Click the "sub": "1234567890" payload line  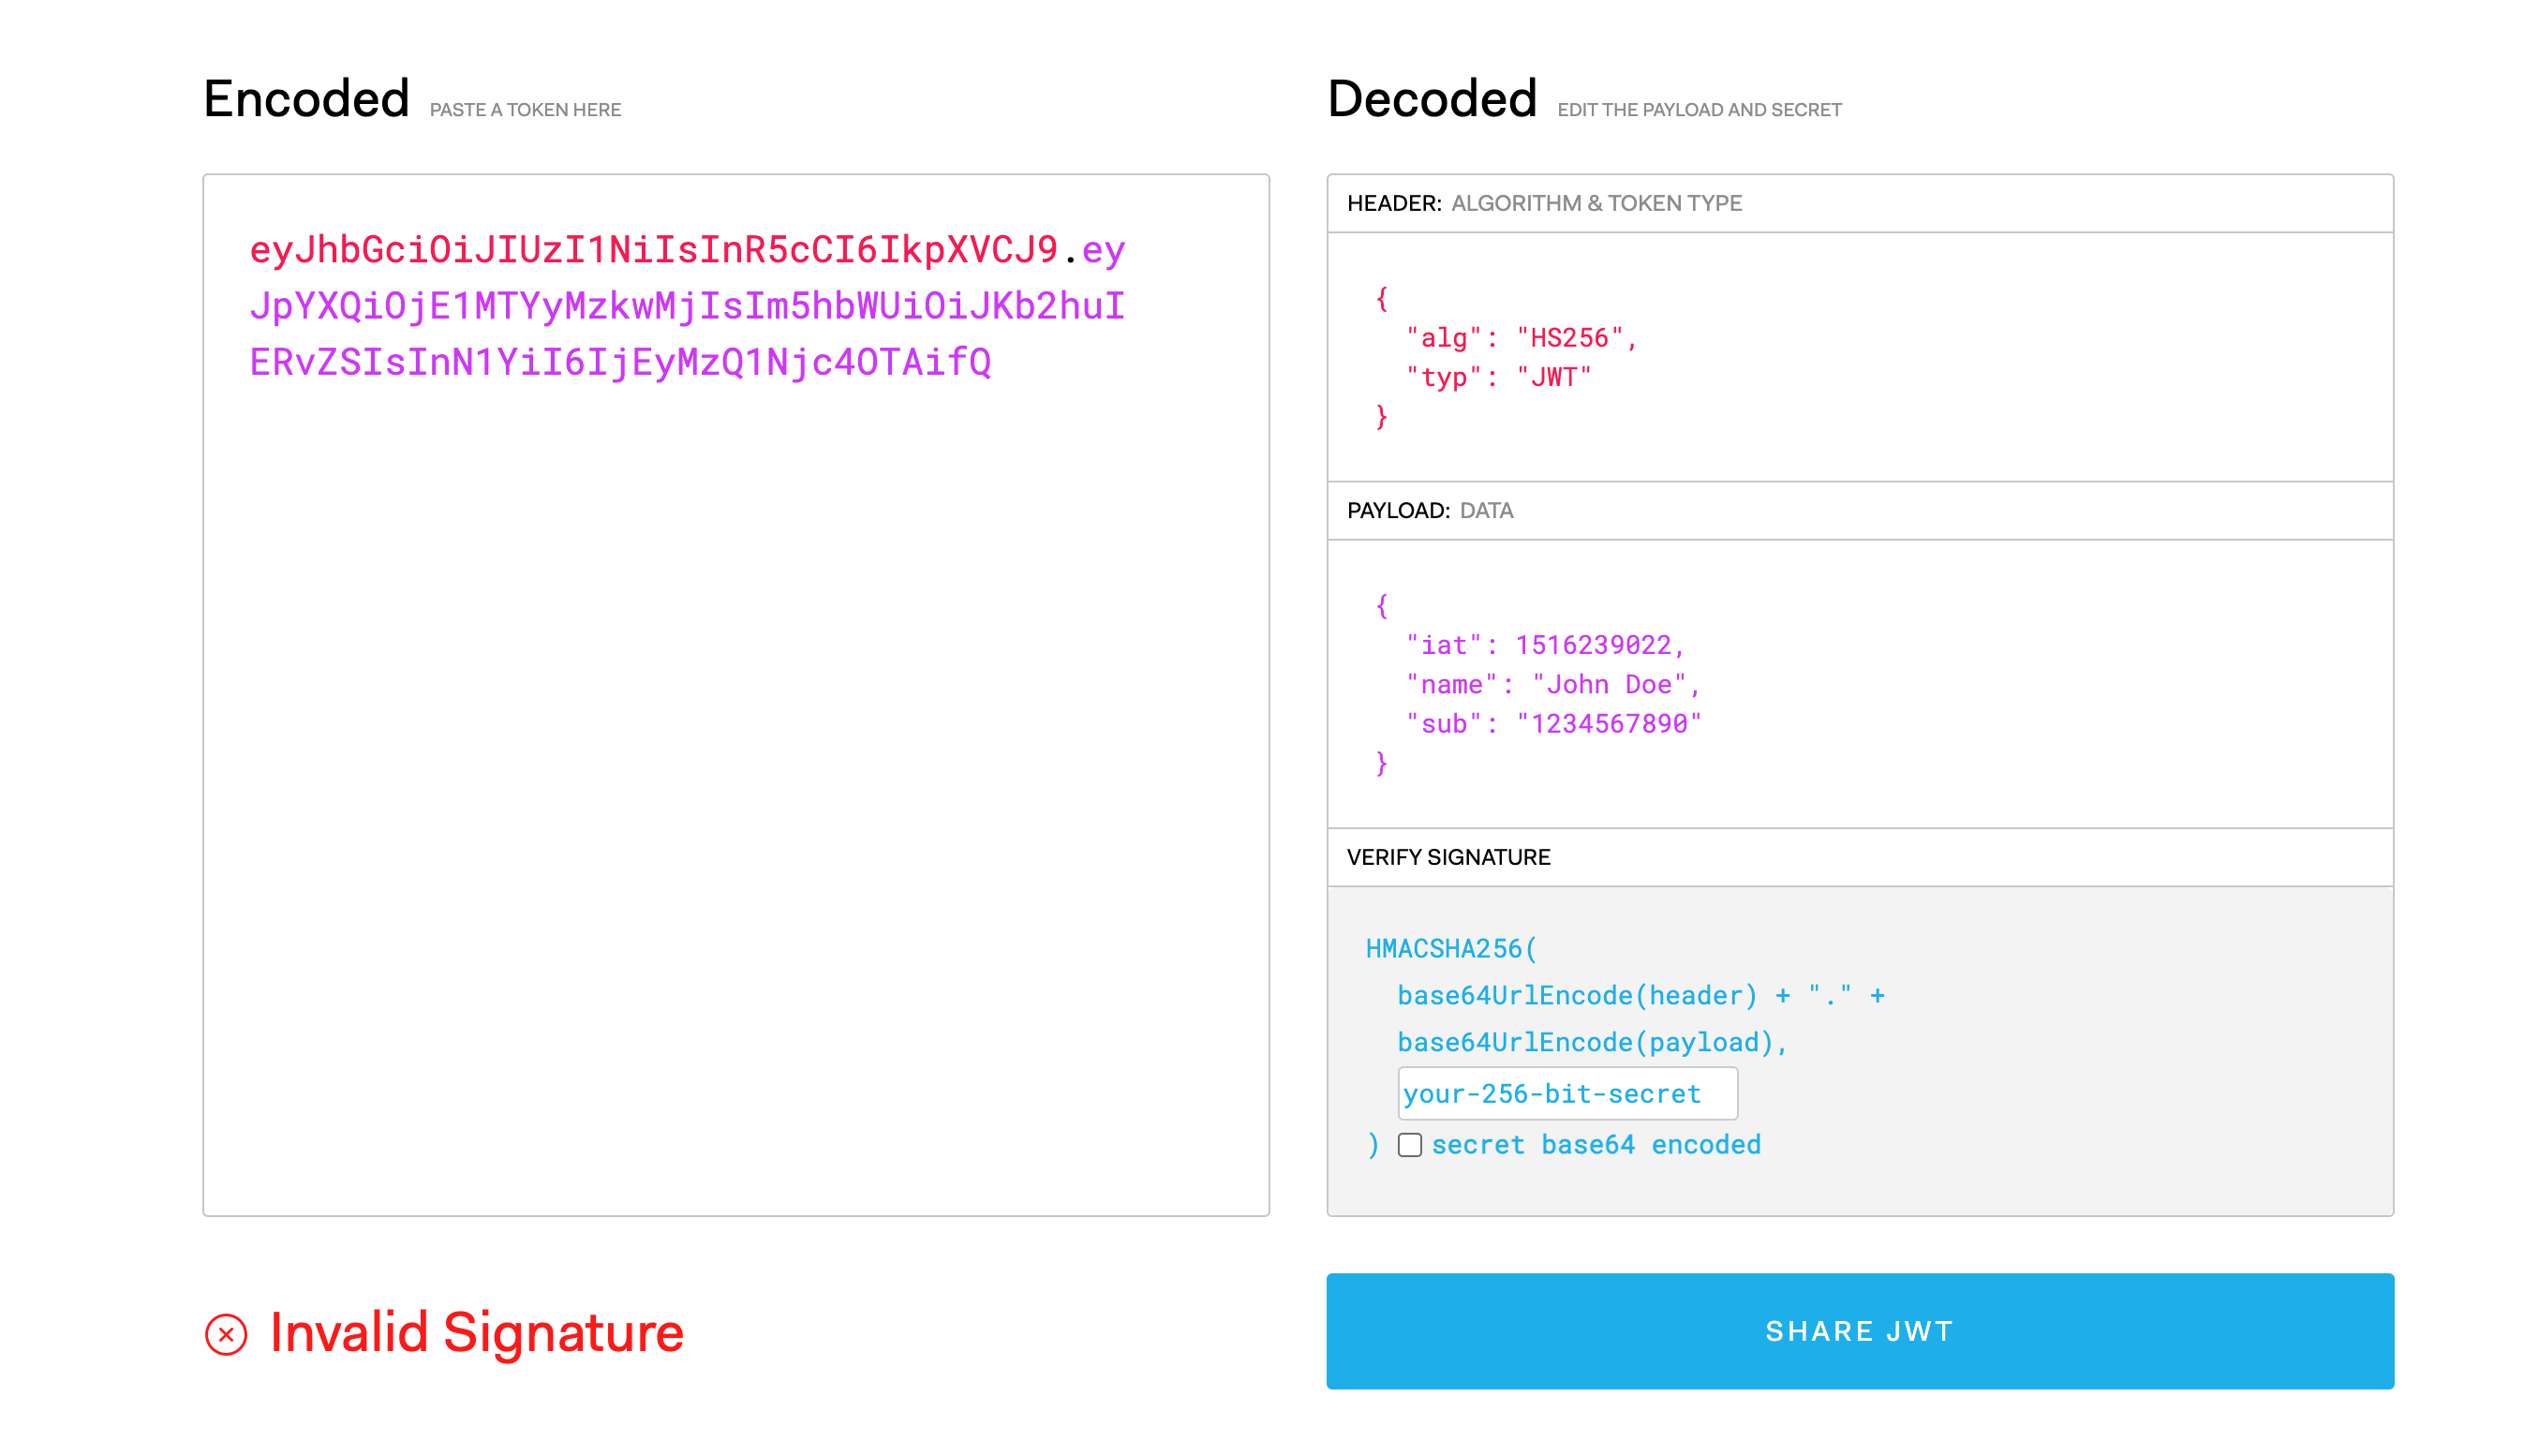coord(1553,723)
